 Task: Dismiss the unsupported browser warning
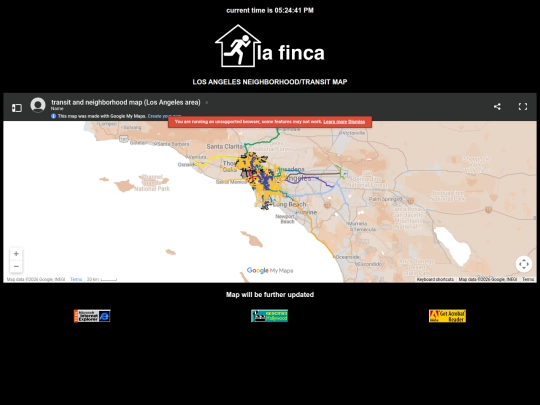point(356,122)
